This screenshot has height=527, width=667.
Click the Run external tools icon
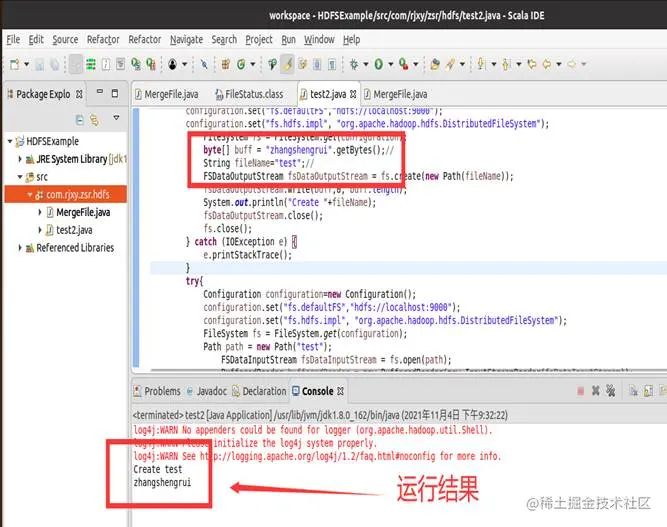pos(404,64)
